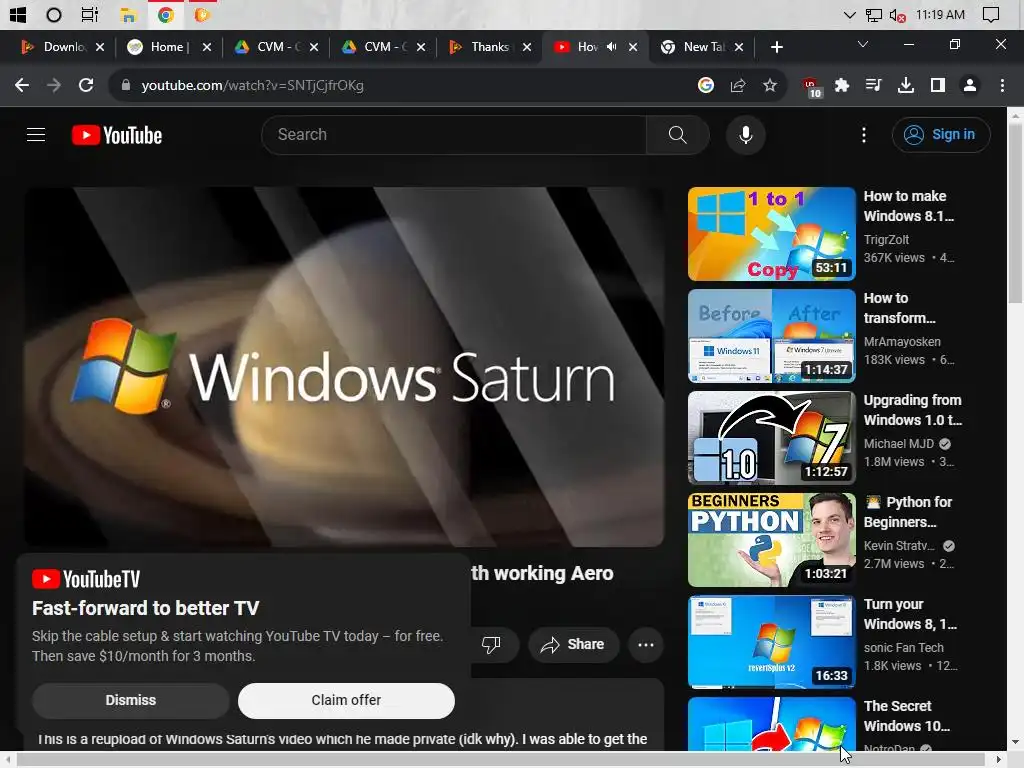Go back in browser history
This screenshot has width=1024, height=768.
point(22,85)
